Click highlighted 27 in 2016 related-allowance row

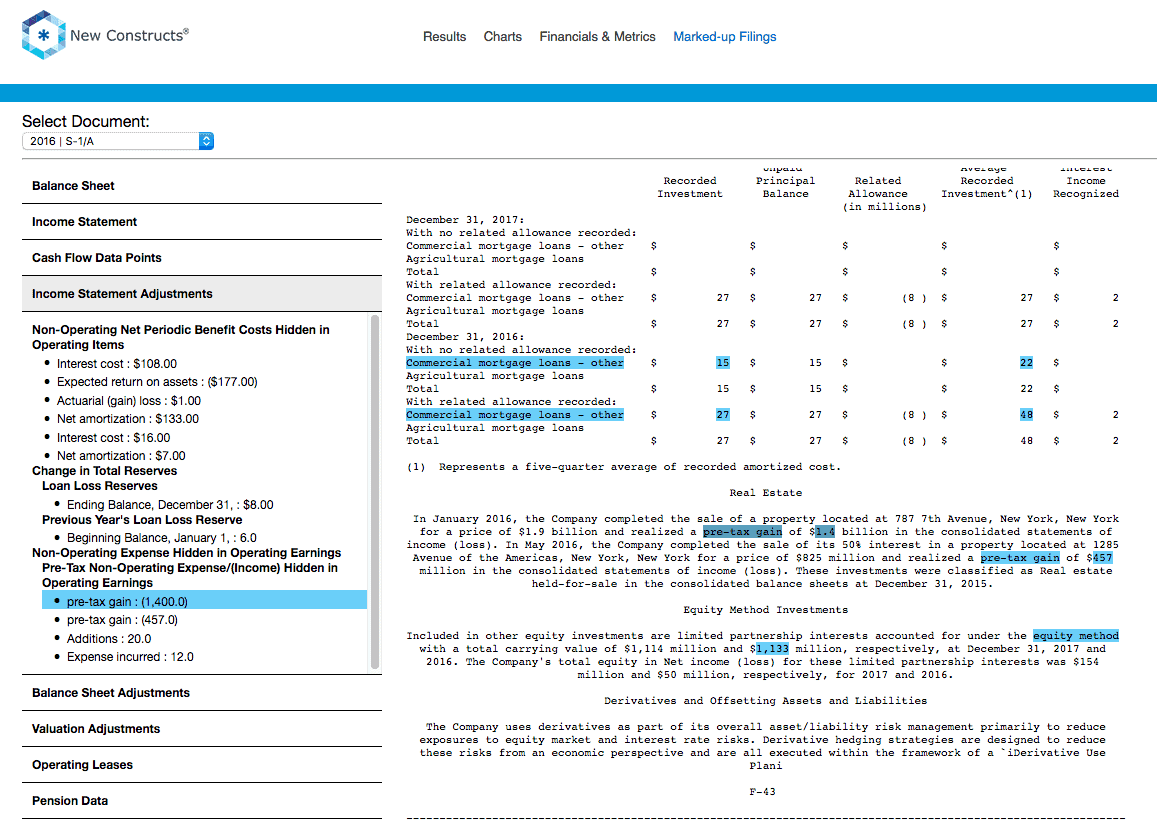pyautogui.click(x=722, y=415)
